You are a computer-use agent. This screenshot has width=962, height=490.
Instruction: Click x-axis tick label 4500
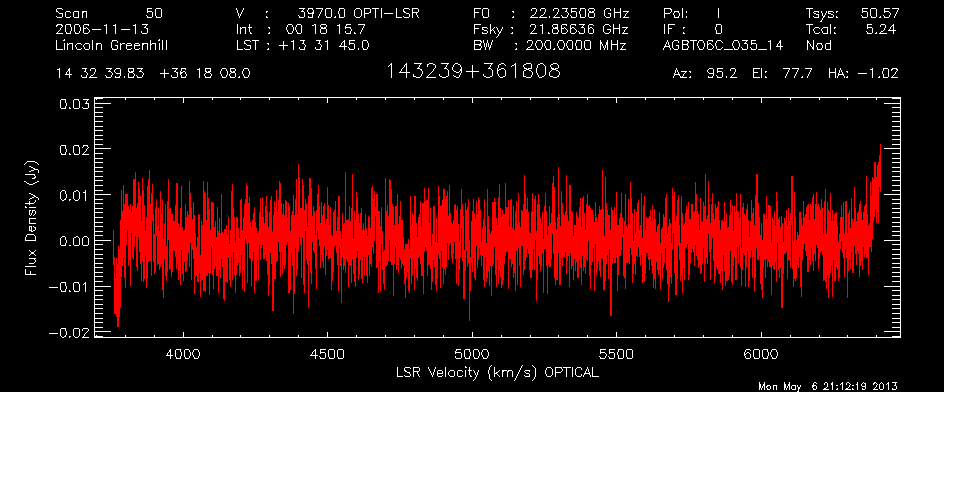[x=327, y=354]
